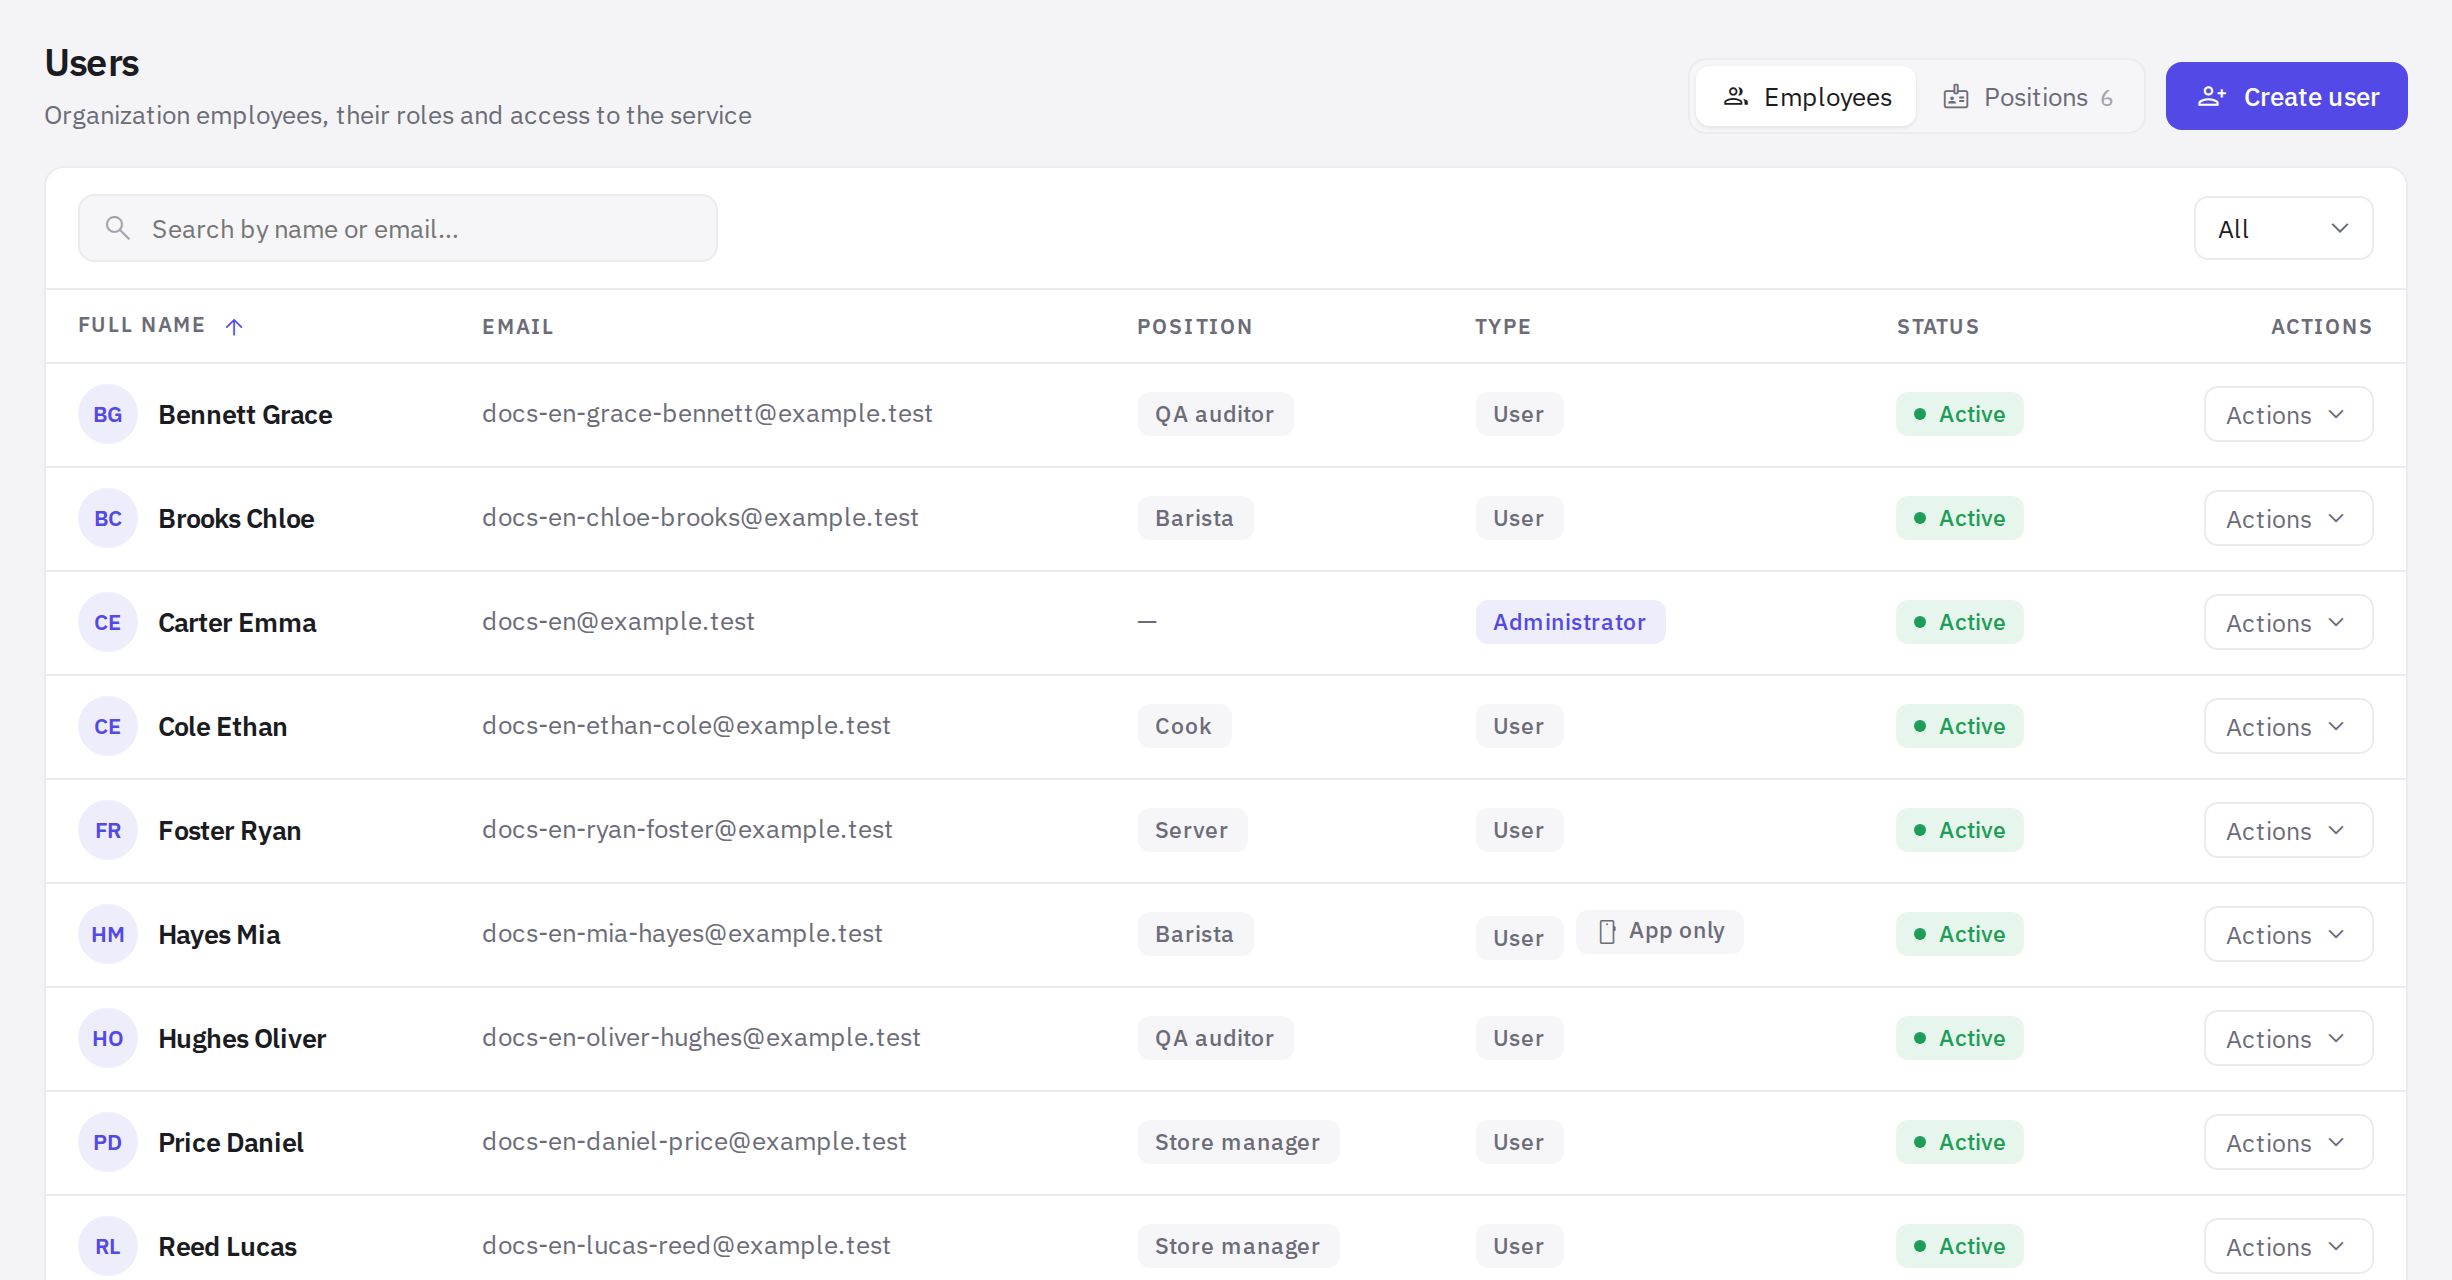Click the FULL NAME sort arrow icon
Image resolution: width=2452 pixels, height=1280 pixels.
click(234, 326)
